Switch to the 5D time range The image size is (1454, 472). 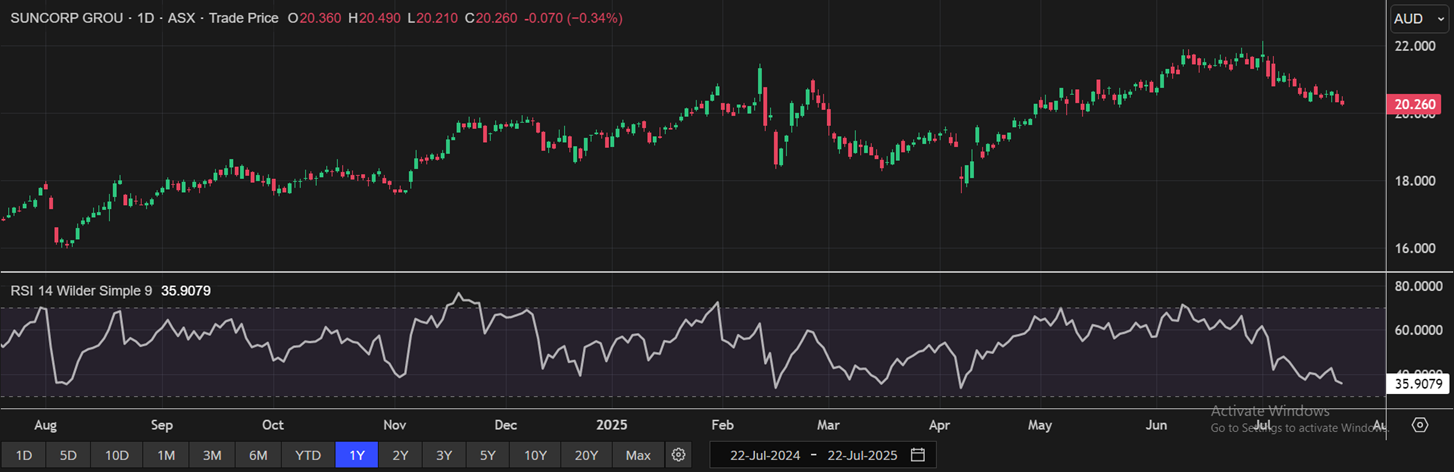[x=68, y=455]
